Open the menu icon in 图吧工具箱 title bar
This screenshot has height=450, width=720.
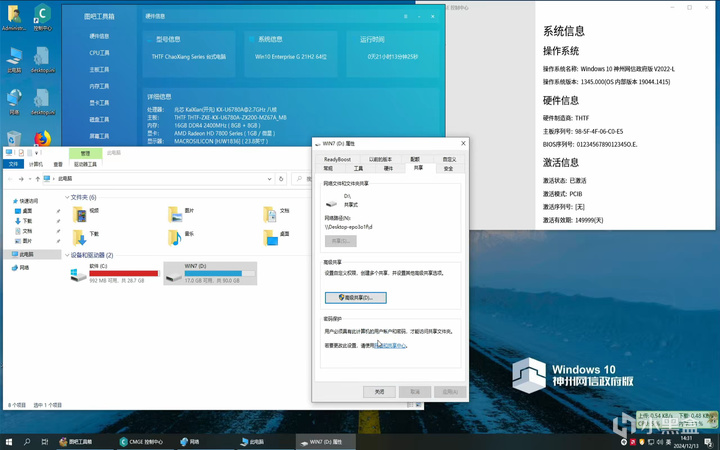pos(405,16)
